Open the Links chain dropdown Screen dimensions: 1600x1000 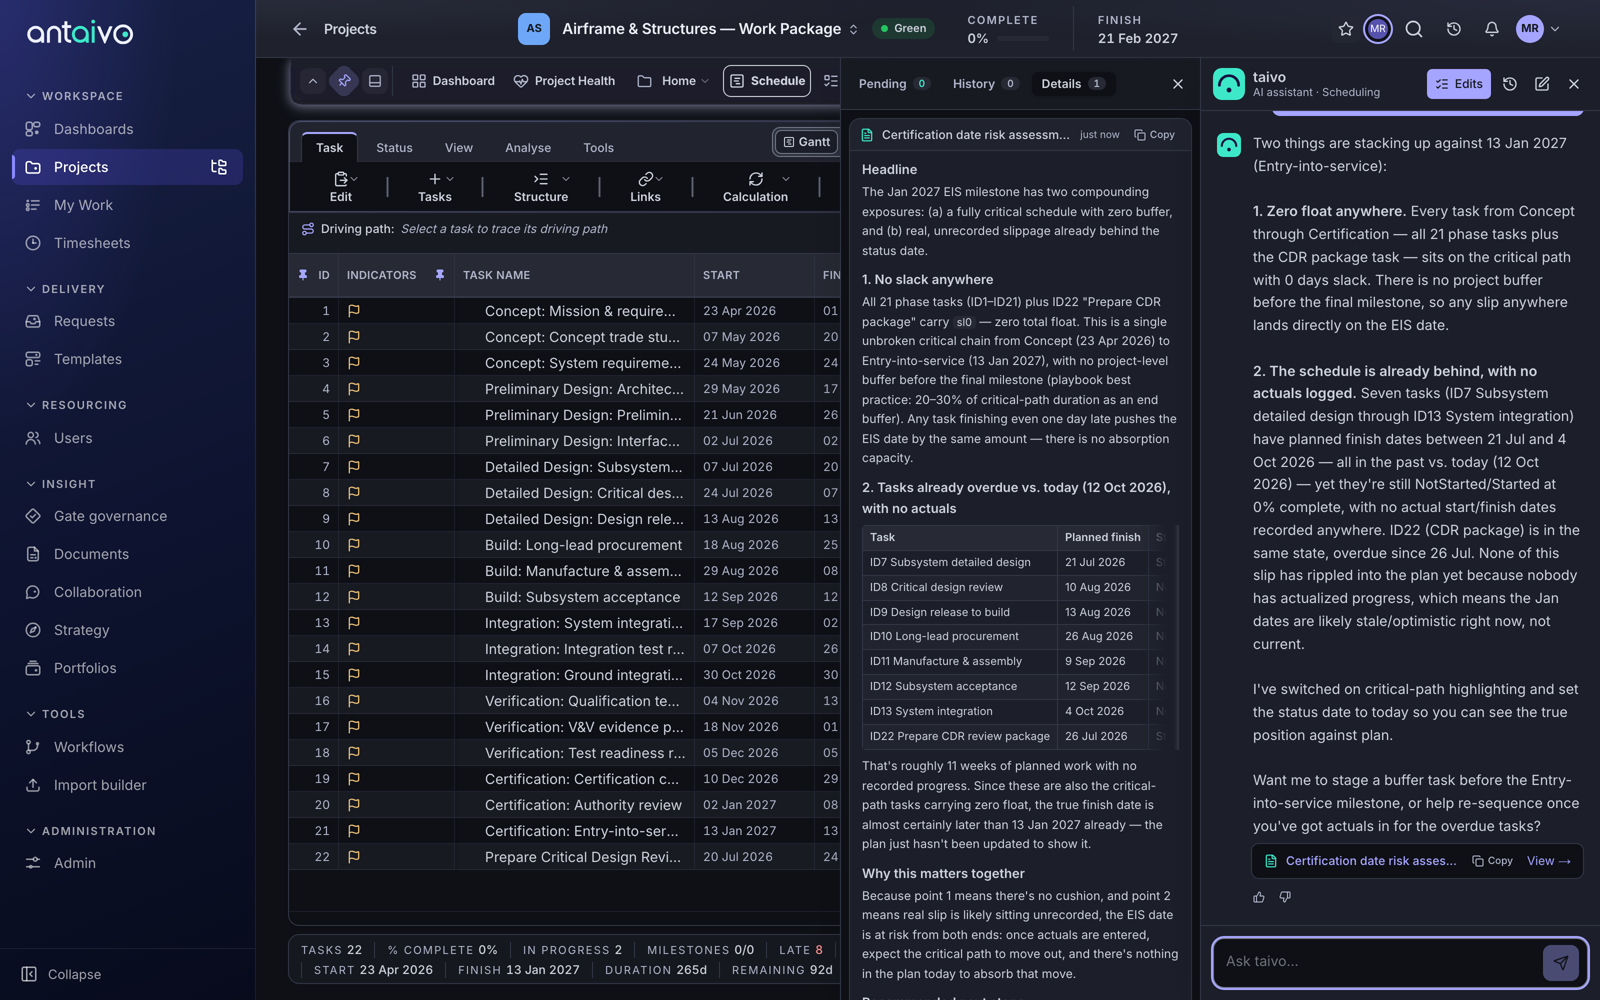(x=647, y=186)
